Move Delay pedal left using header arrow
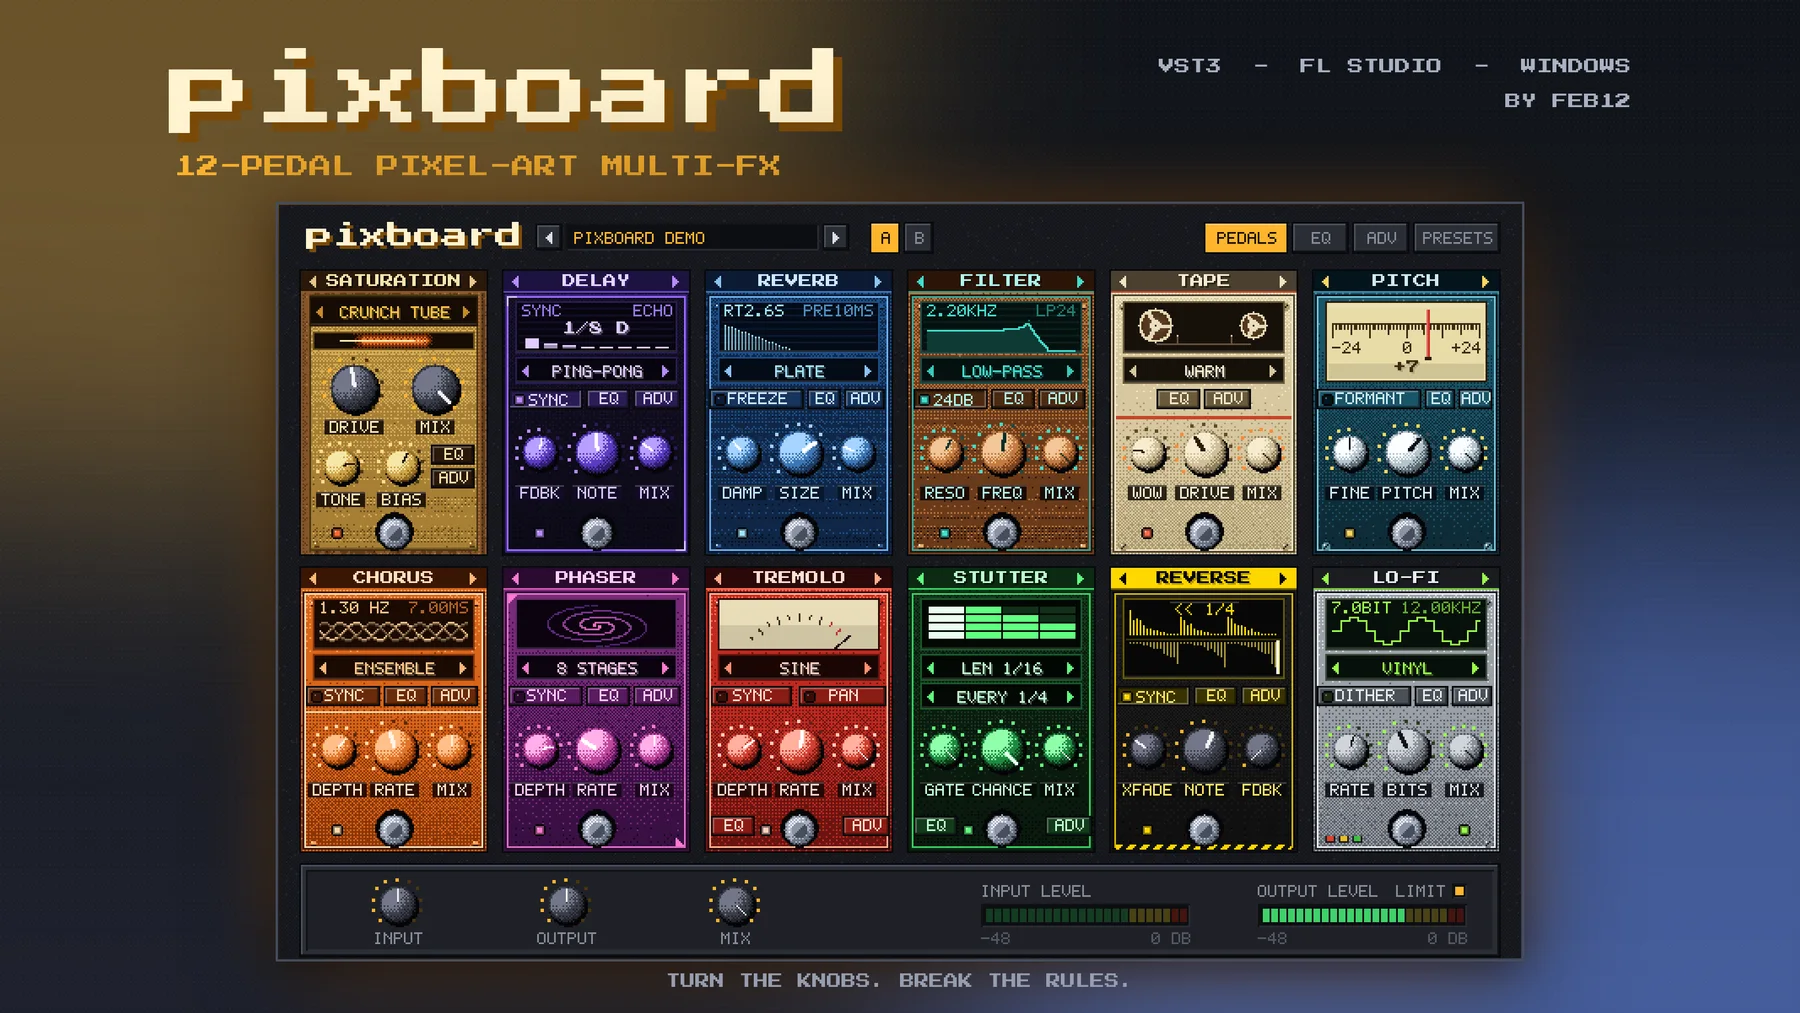This screenshot has height=1013, width=1800. pos(515,281)
